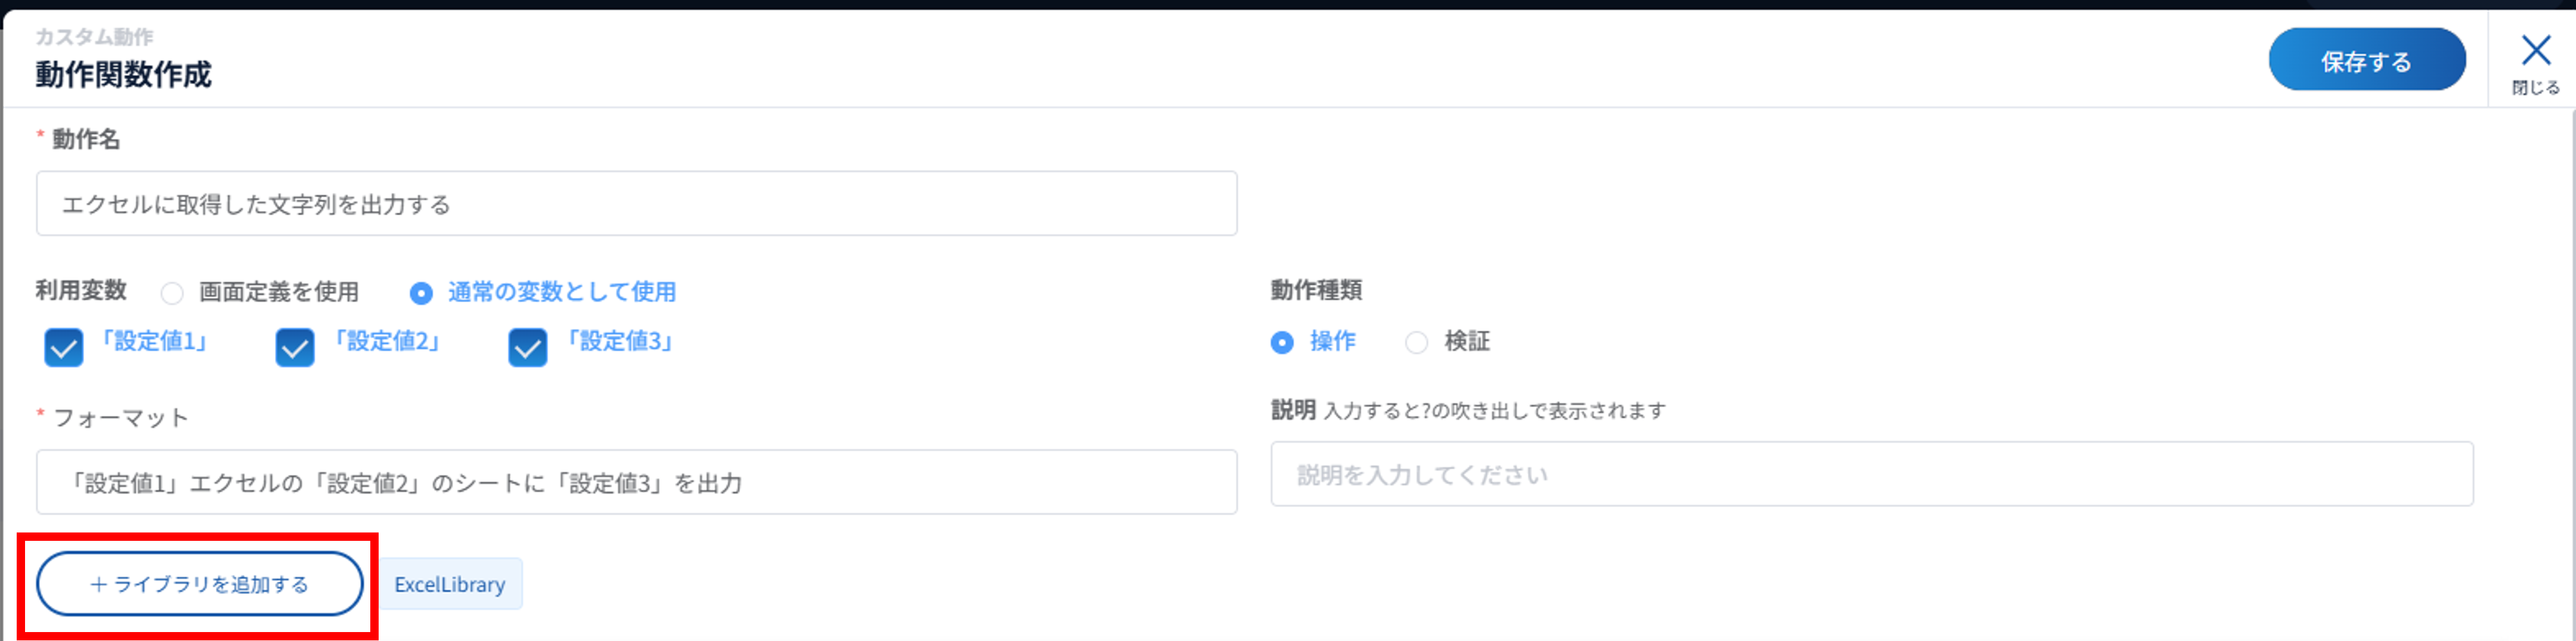Click the 動作種類 section label
The image size is (2576, 641).
[x=1316, y=291]
